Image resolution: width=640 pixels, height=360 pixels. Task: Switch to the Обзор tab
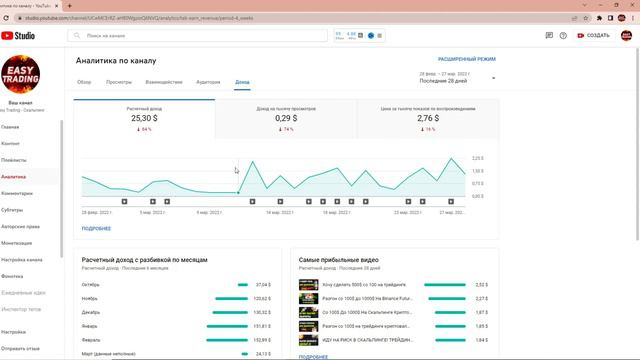[x=84, y=82]
